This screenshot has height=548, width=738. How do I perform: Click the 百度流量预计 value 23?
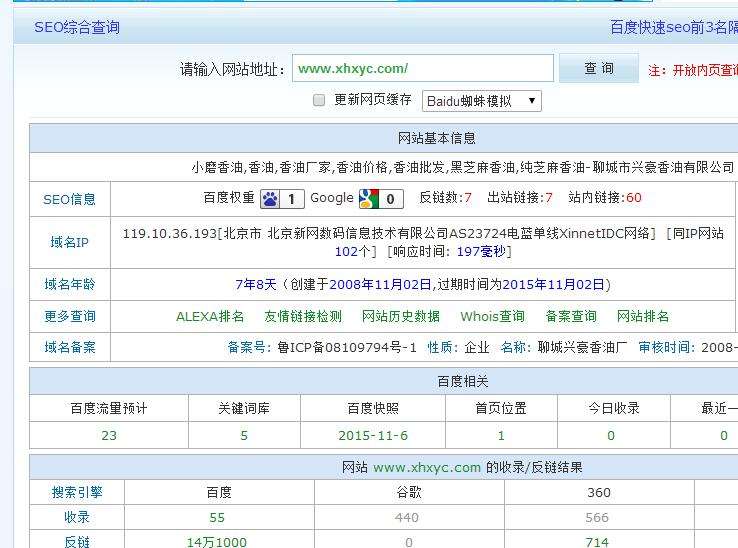point(109,435)
